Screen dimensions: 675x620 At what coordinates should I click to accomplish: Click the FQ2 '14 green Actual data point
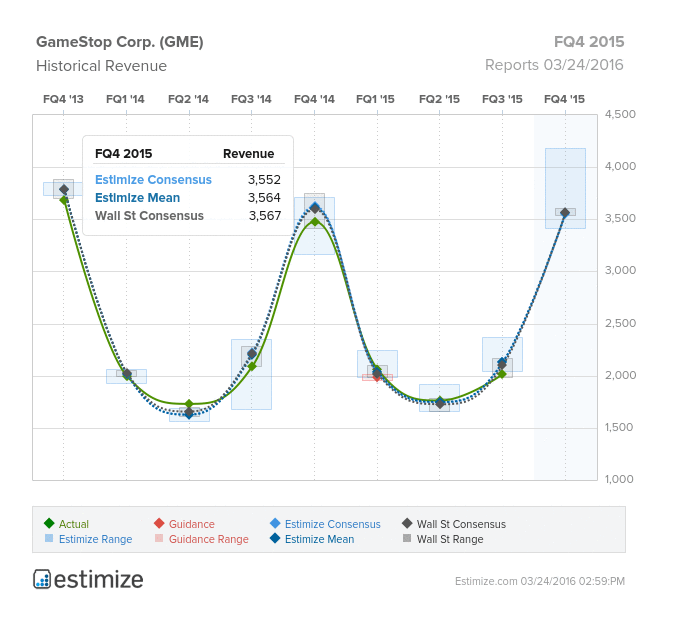click(x=189, y=404)
